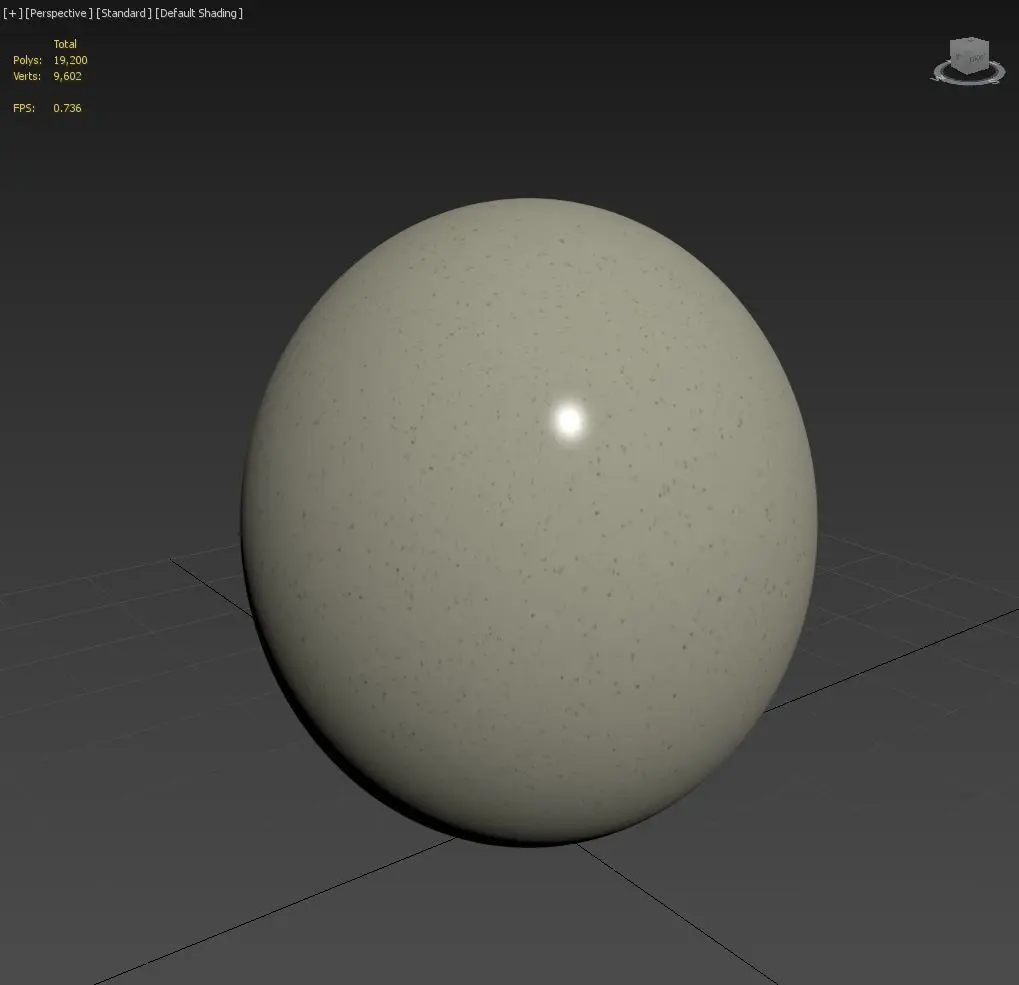
Task: Click the Verts: statistics label
Action: click(27, 76)
